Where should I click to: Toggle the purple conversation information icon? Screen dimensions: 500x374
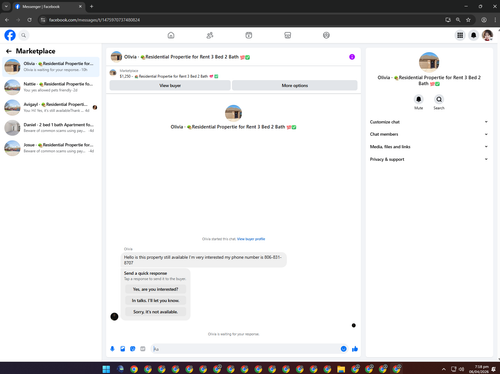click(352, 57)
